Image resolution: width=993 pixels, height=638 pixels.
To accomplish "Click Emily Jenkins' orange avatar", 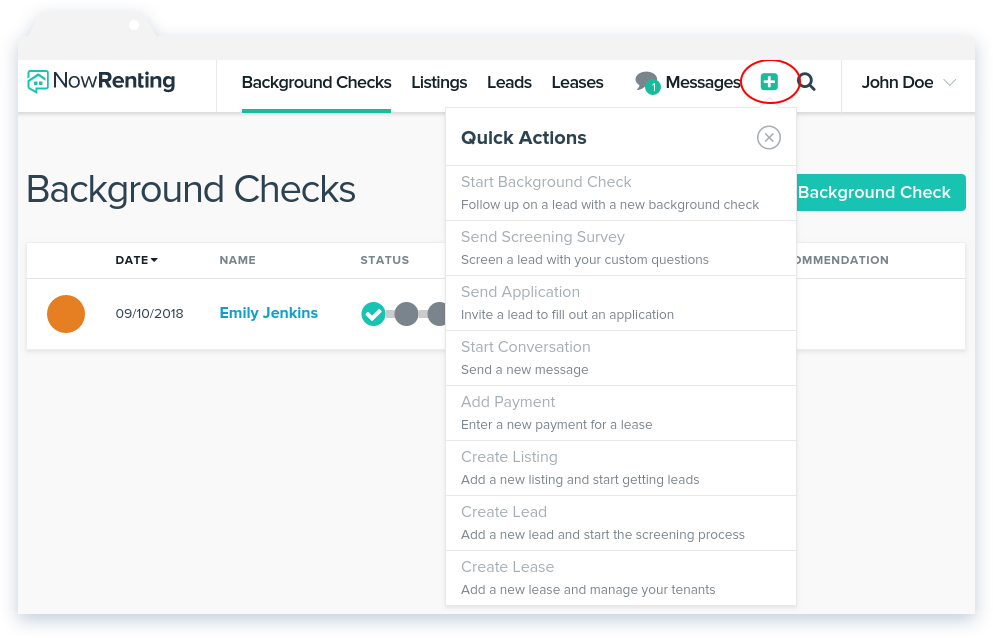I will coord(66,314).
